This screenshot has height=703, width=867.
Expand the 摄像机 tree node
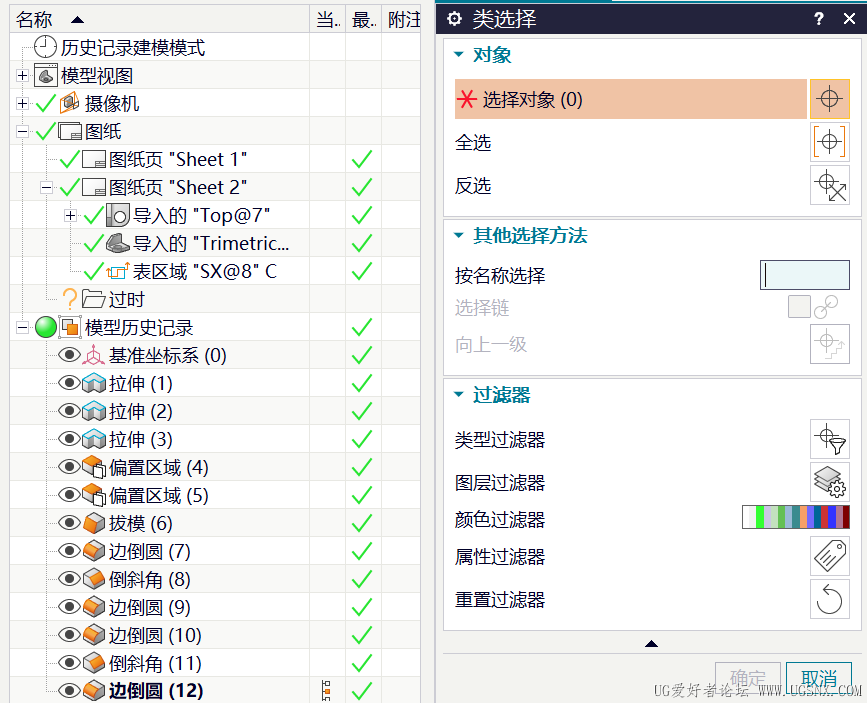pyautogui.click(x=22, y=103)
